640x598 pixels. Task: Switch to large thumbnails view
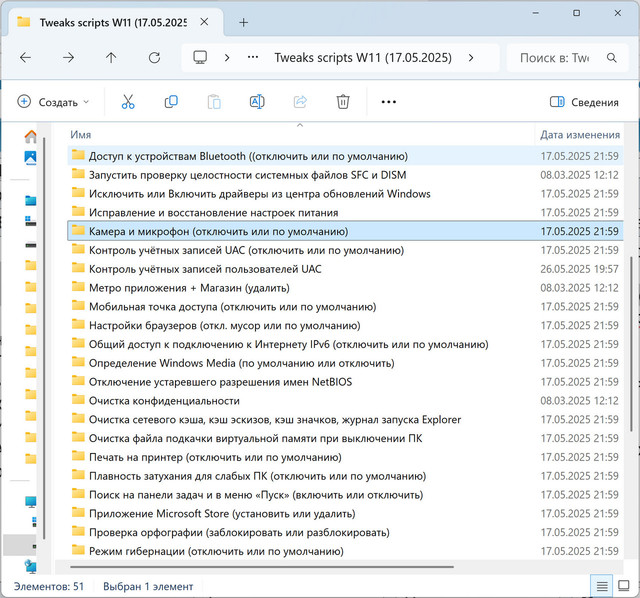pos(623,587)
